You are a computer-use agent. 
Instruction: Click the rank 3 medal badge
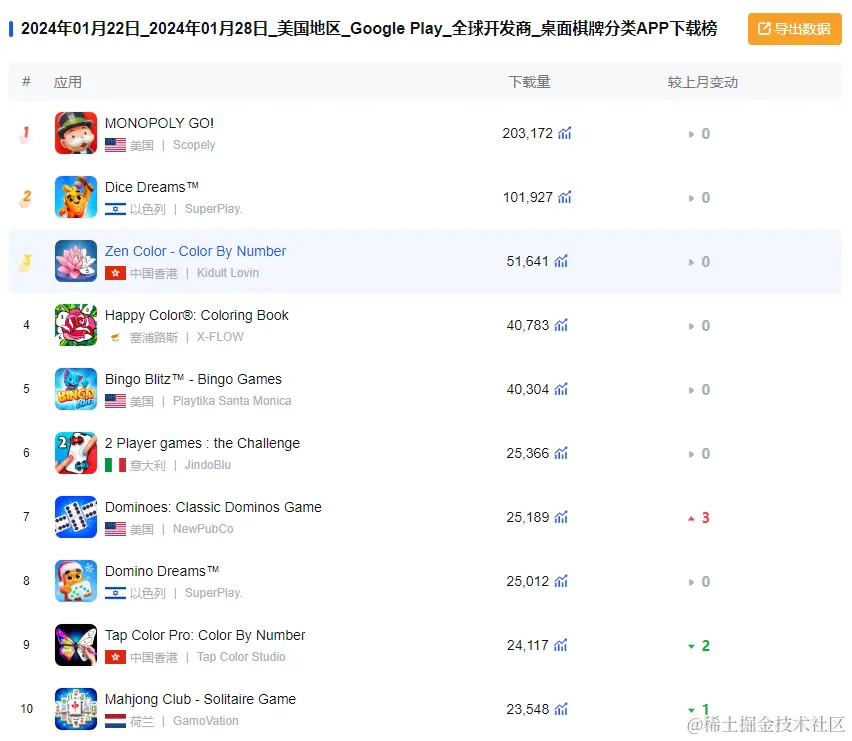click(x=26, y=262)
